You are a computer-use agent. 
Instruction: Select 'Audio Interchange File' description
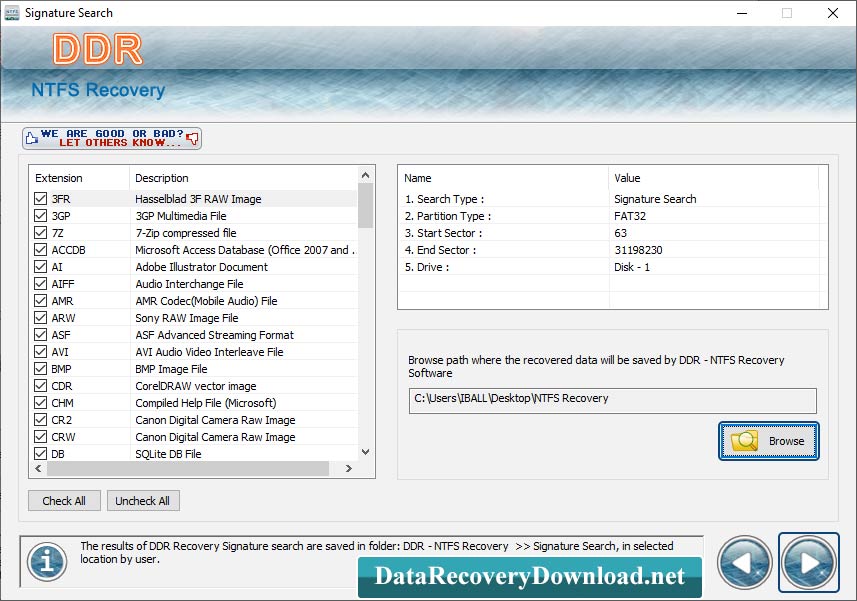pyautogui.click(x=189, y=284)
